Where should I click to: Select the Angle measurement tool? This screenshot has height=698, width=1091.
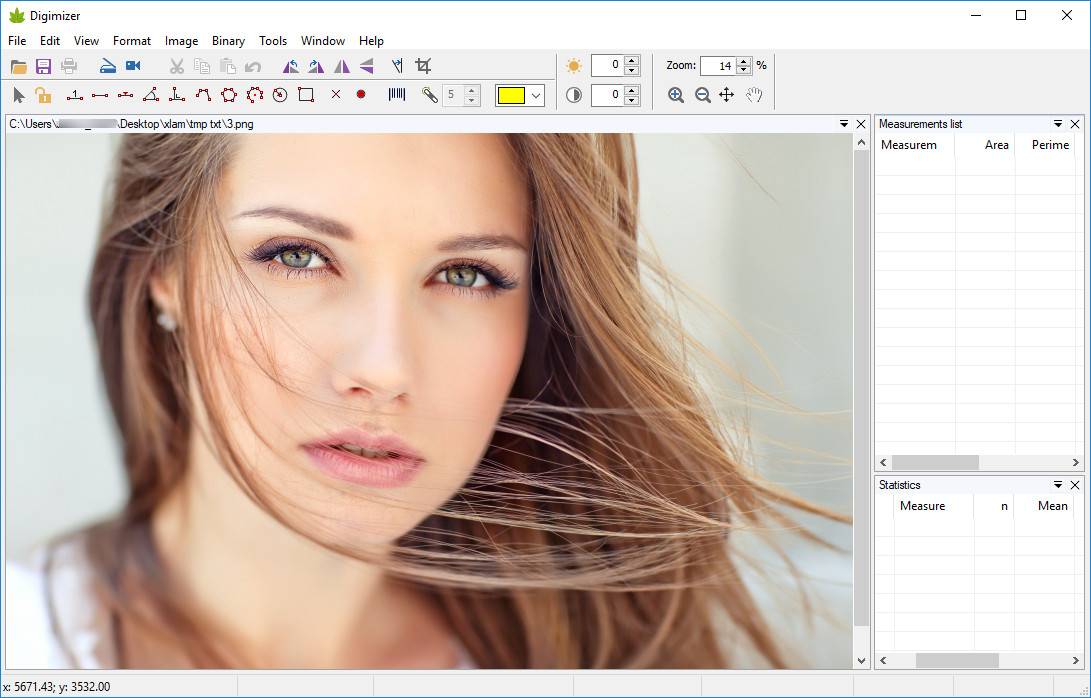point(151,95)
